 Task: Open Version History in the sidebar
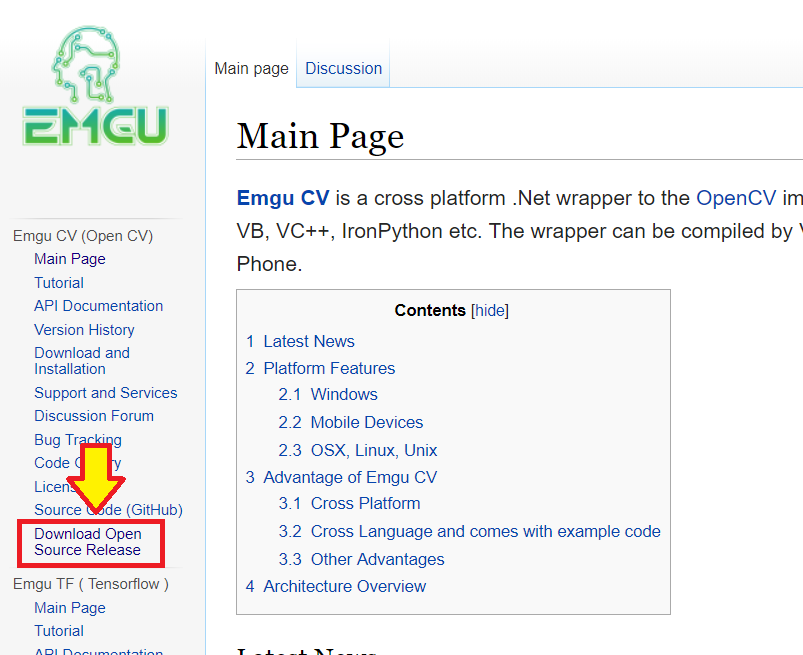coord(84,330)
